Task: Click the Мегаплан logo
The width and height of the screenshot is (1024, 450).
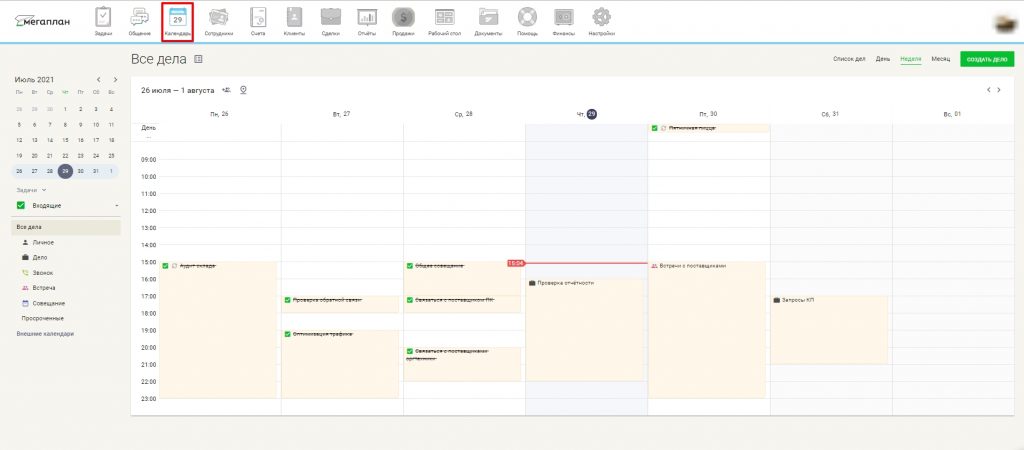Action: click(x=42, y=21)
